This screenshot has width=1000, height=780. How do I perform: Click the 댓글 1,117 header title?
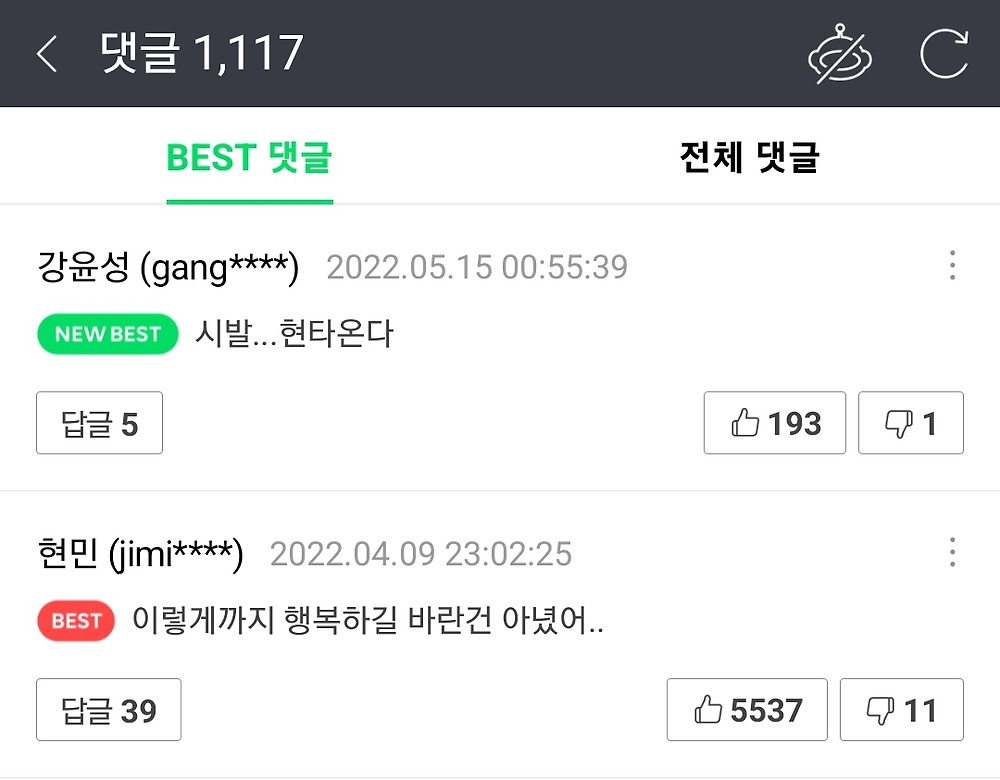click(x=202, y=53)
